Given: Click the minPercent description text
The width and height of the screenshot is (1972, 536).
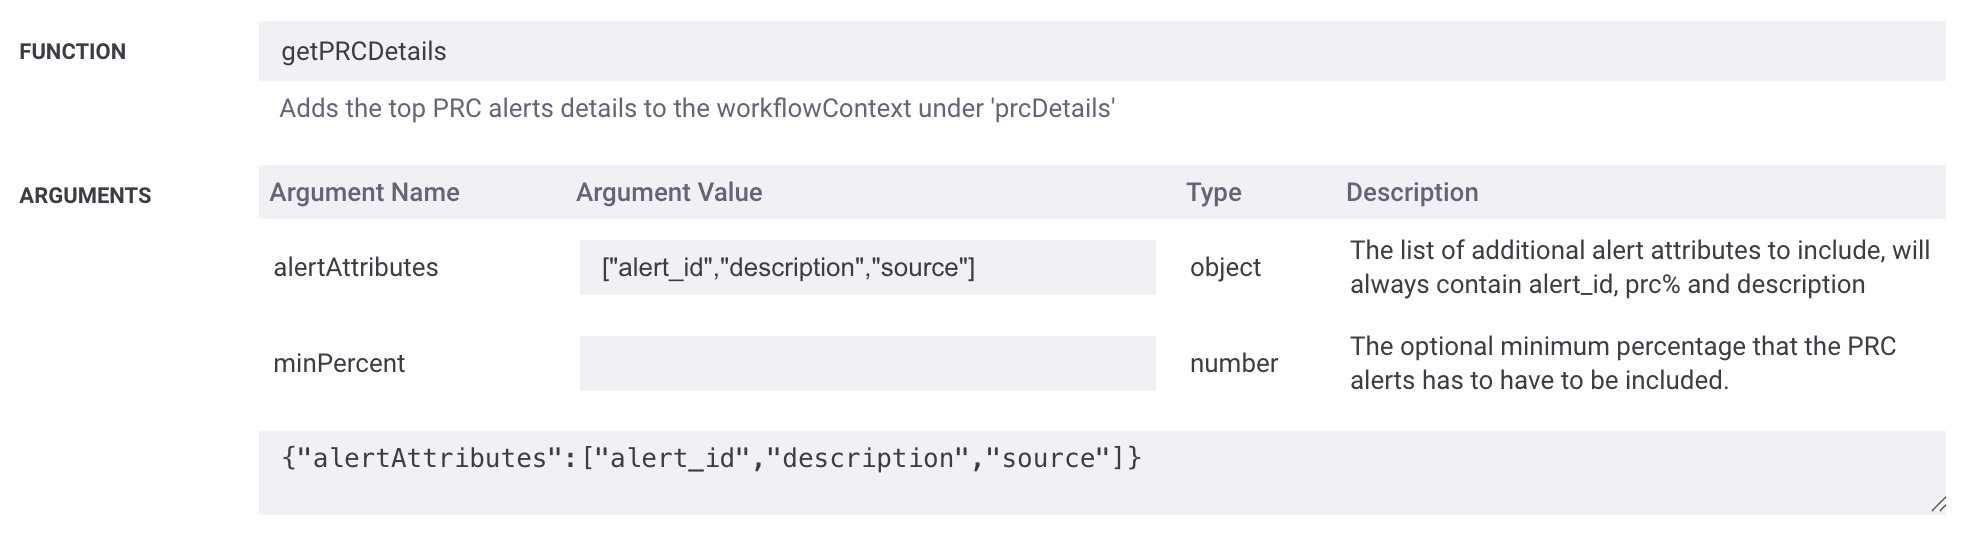Looking at the screenshot, I should 1622,363.
